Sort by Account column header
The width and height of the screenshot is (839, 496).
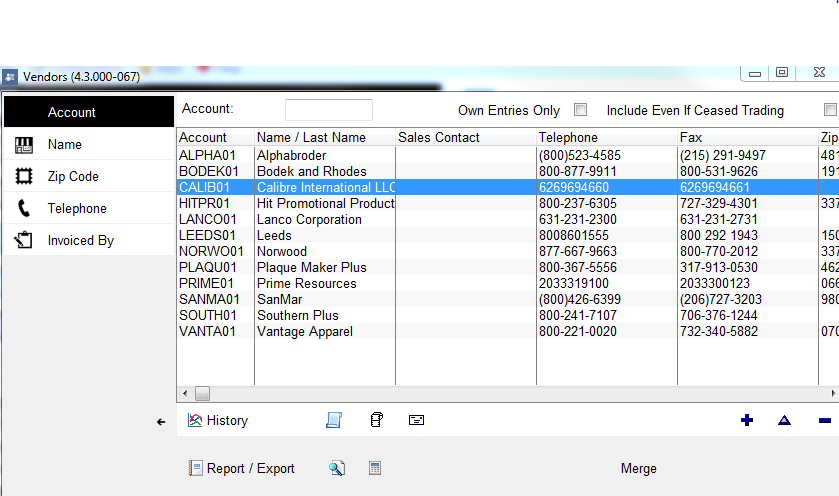216,138
